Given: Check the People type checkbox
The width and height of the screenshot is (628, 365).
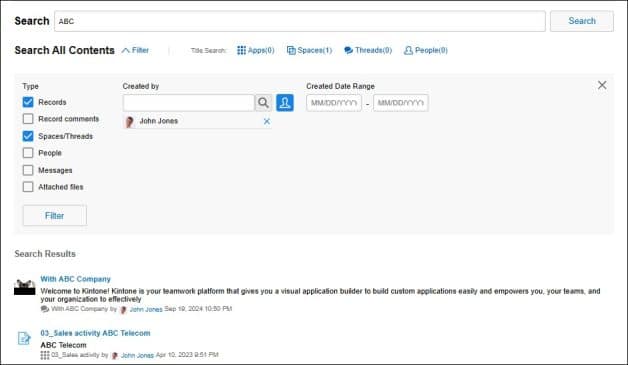Looking at the screenshot, I should pyautogui.click(x=28, y=153).
